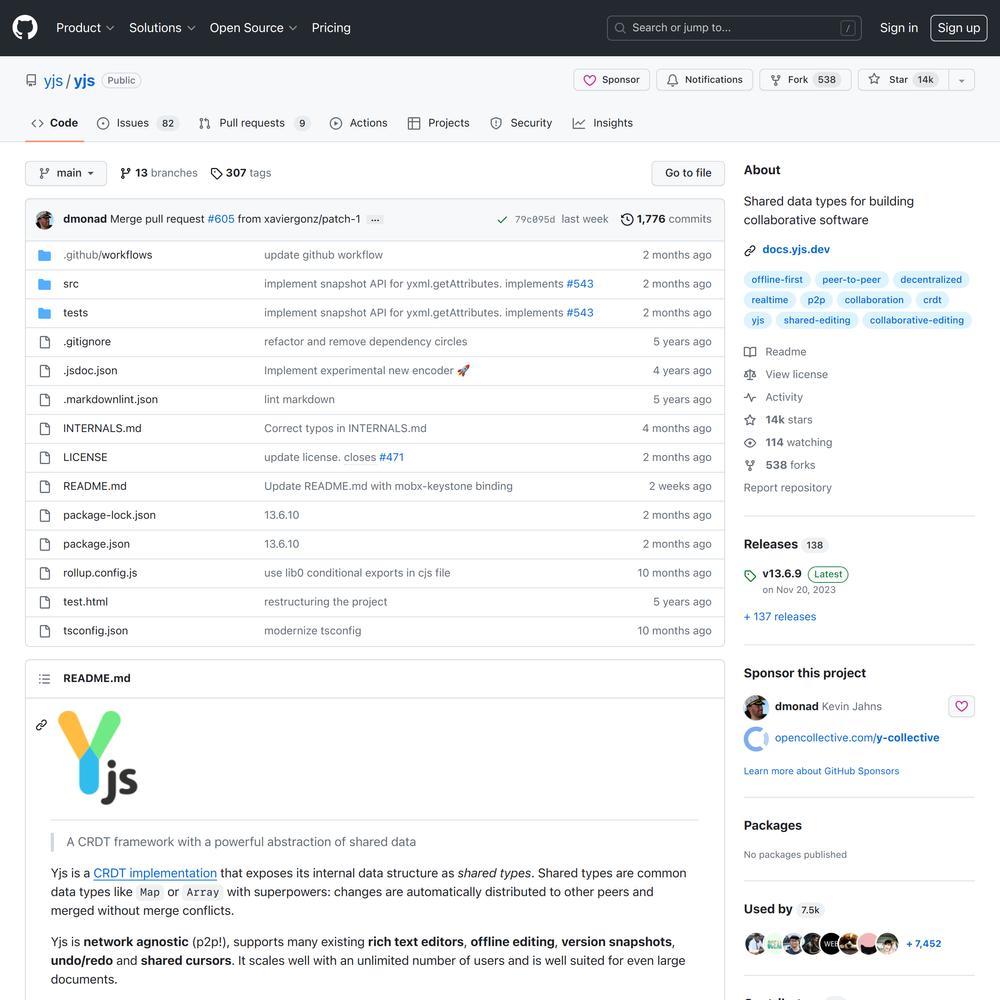The image size is (1000, 1000).
Task: Click the Sign up button
Action: pos(959,27)
